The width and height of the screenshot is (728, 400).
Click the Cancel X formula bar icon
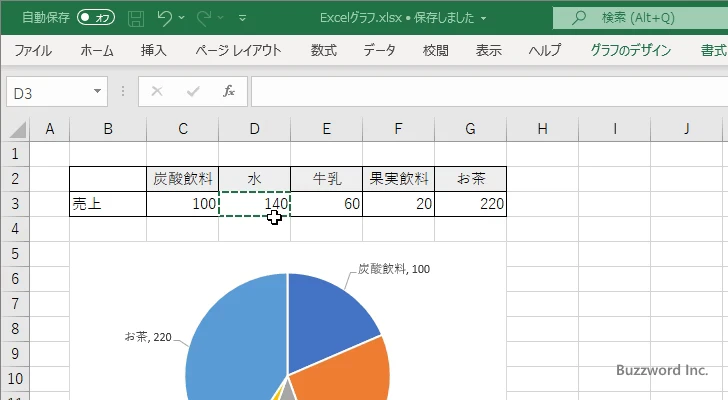coord(157,91)
